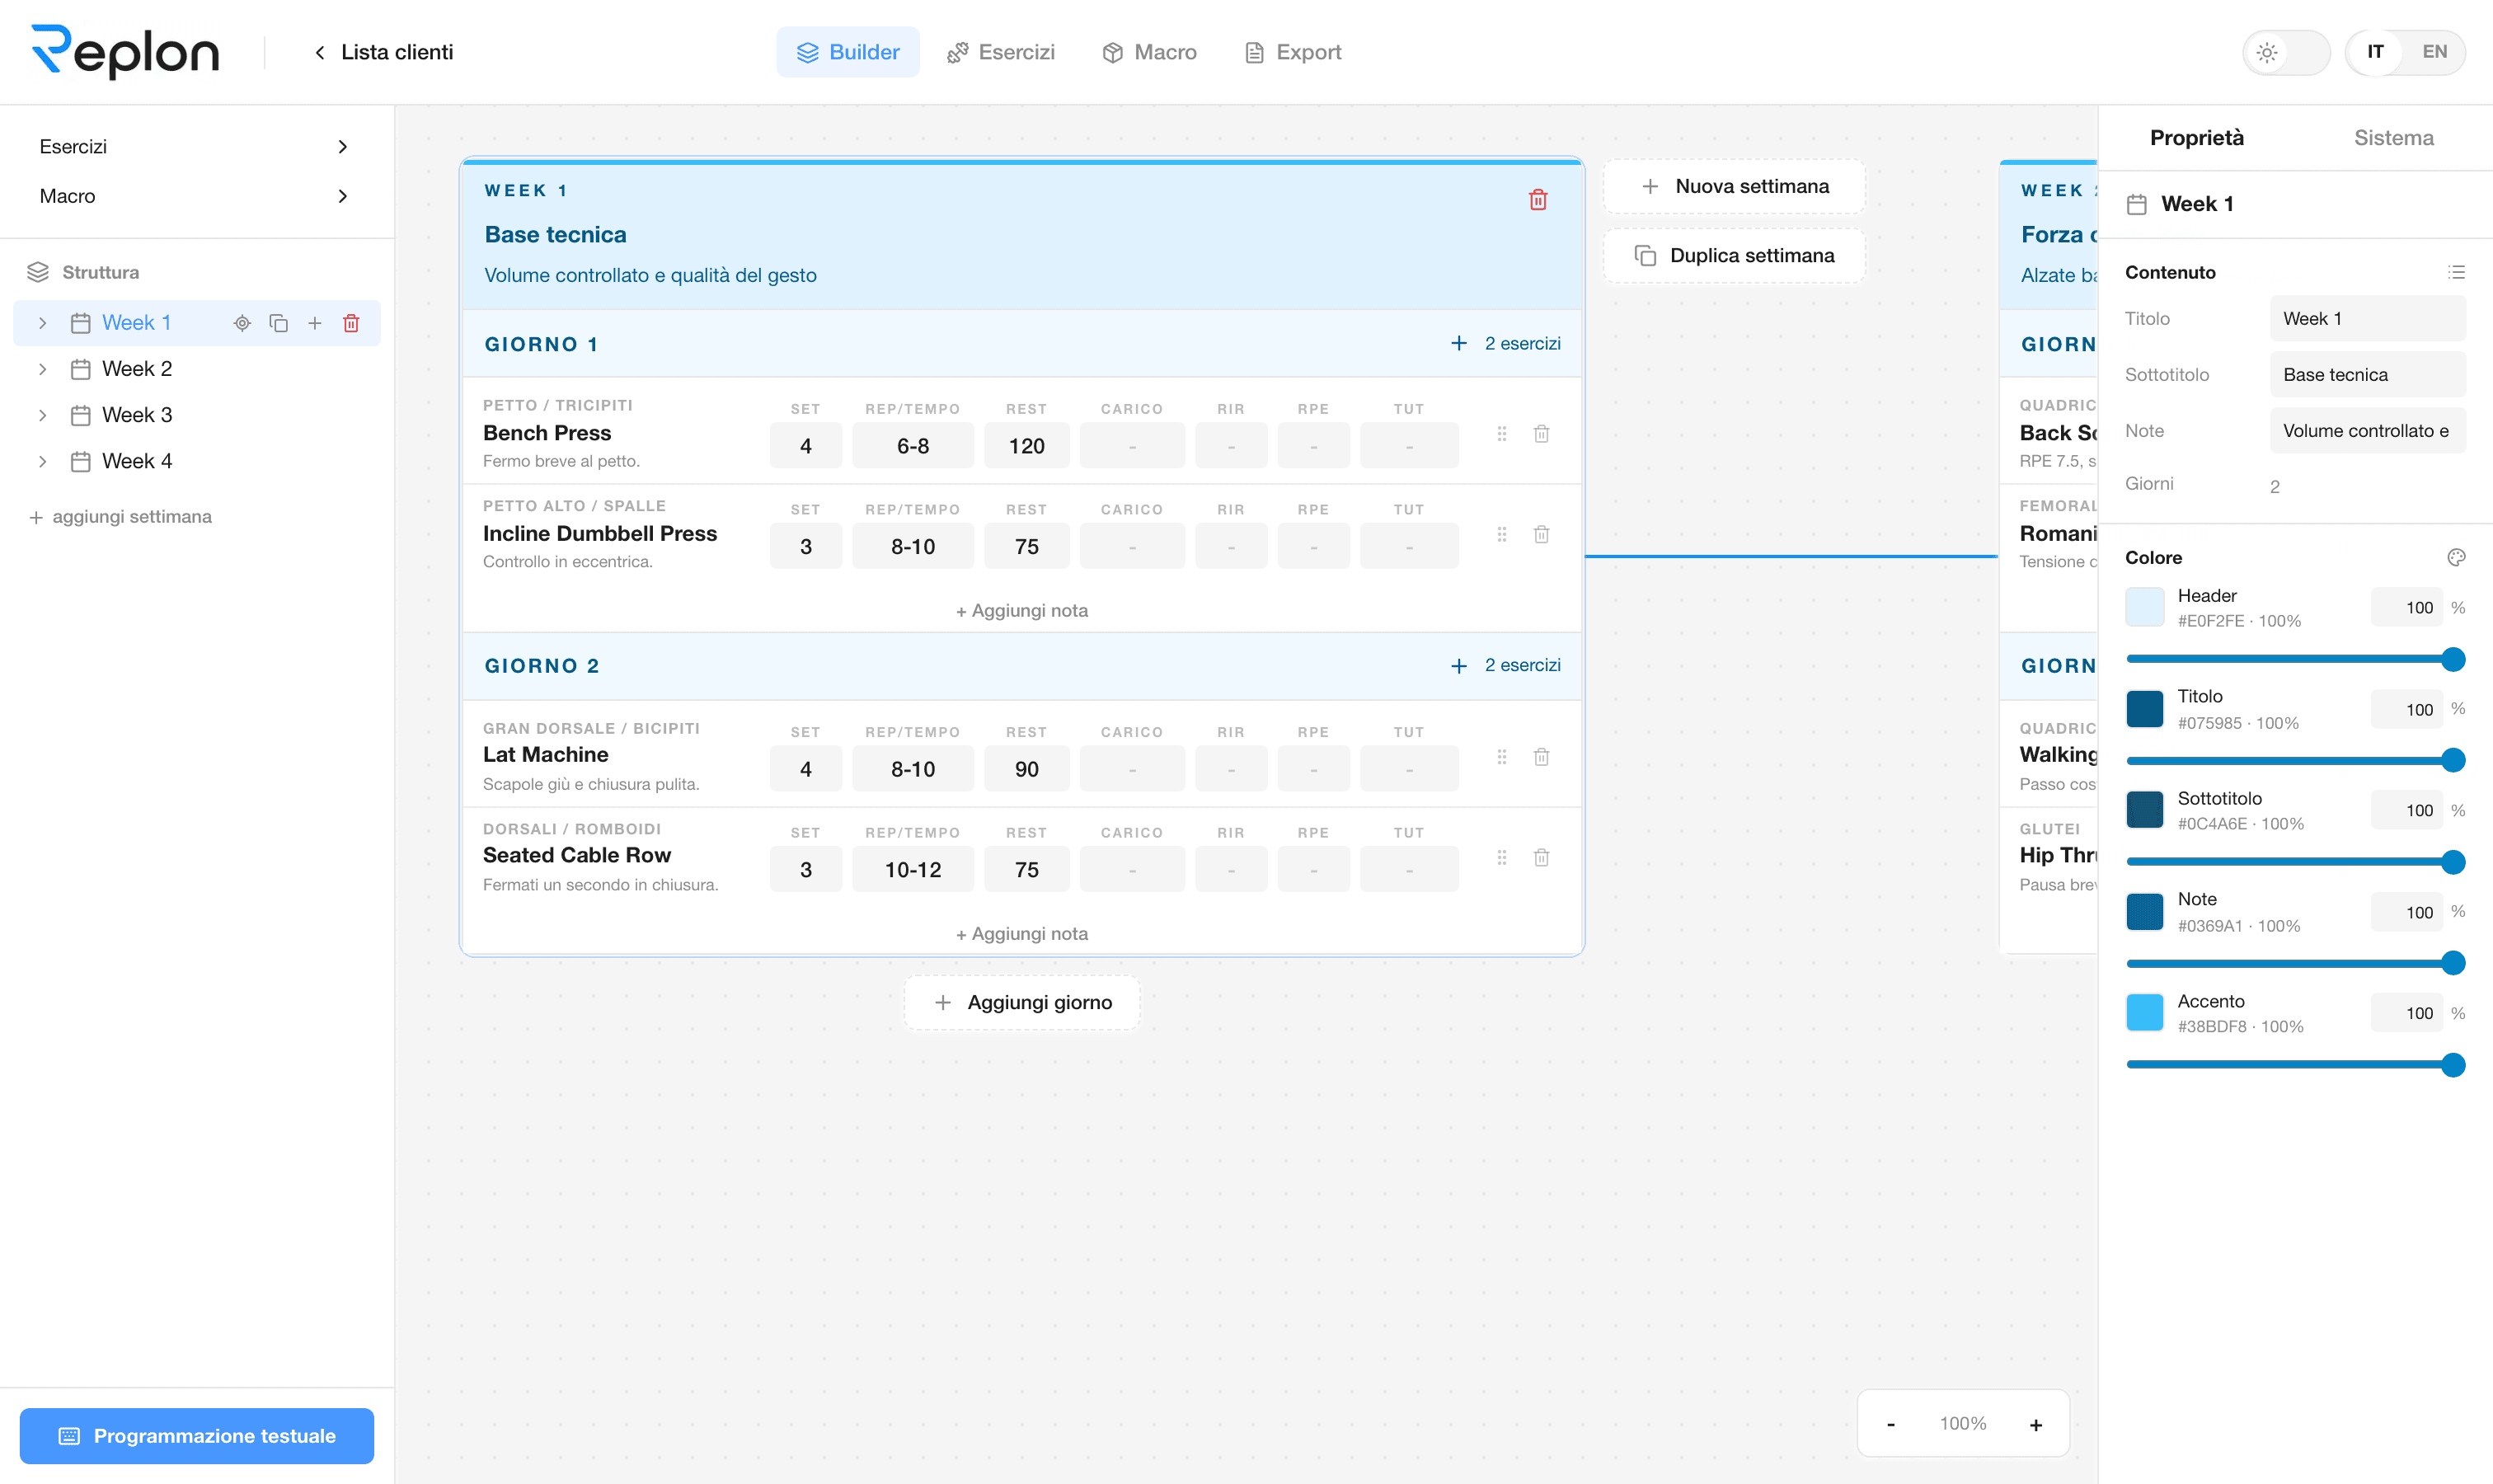Add exercise to Giorno 2 via plus
Image resolution: width=2493 pixels, height=1484 pixels.
coord(1459,665)
